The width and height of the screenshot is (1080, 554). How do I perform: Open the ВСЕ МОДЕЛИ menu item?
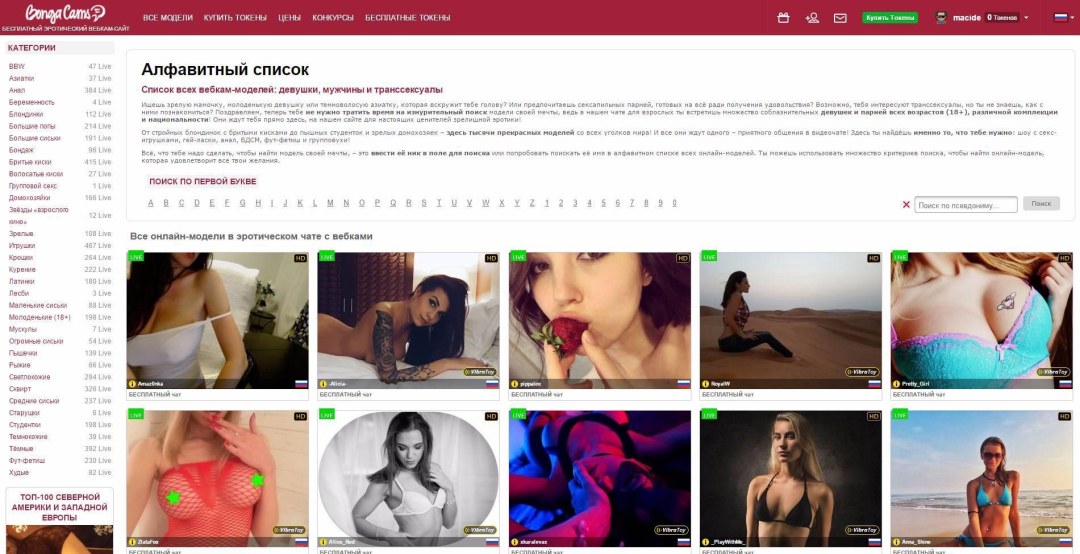(168, 18)
